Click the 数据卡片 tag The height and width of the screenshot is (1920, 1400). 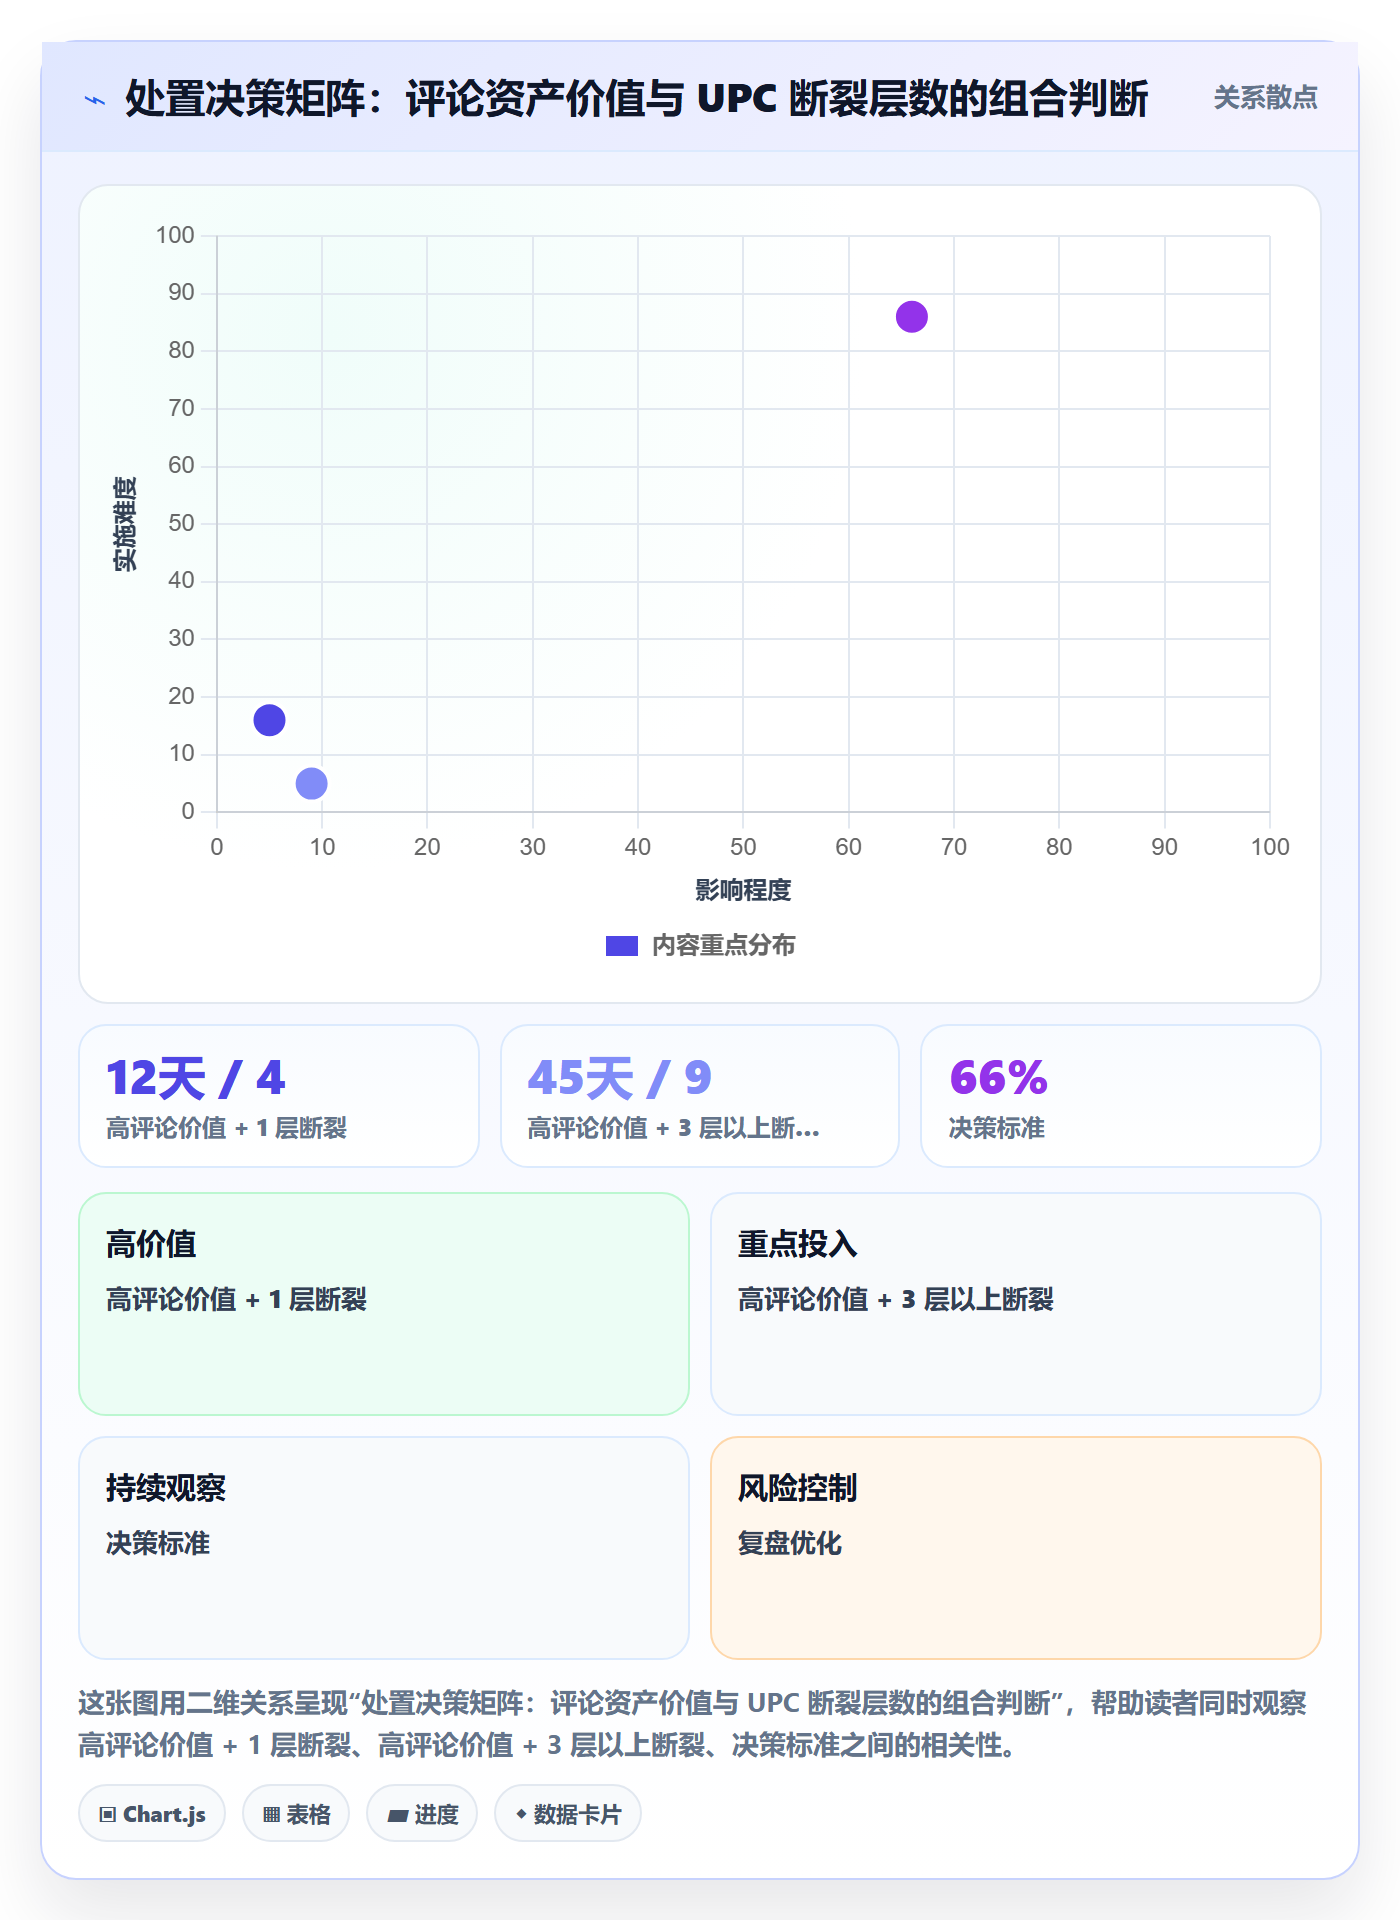(x=568, y=1814)
